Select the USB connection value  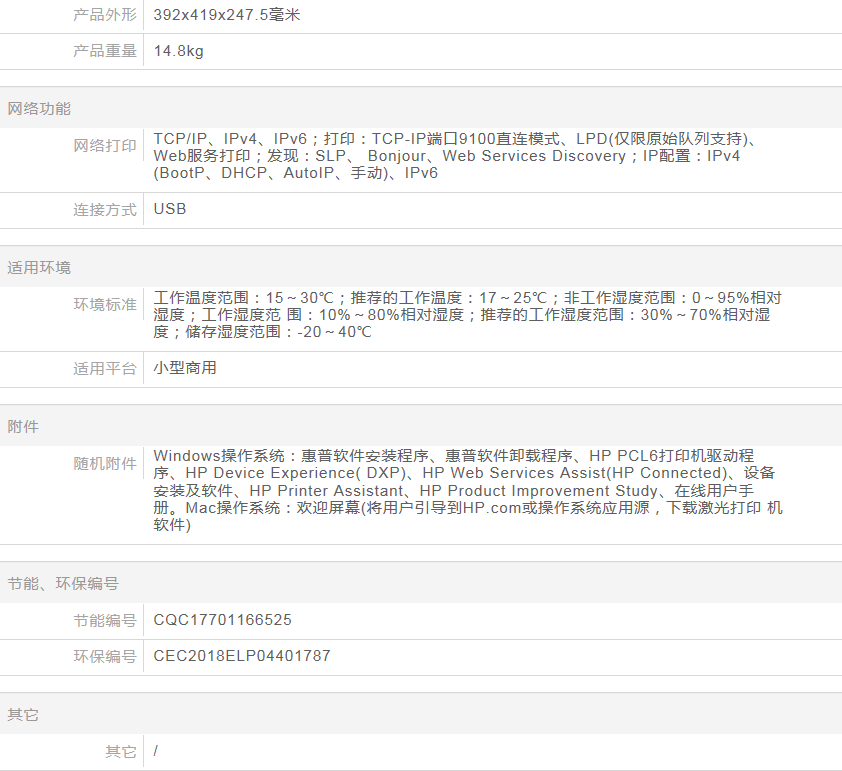point(170,210)
